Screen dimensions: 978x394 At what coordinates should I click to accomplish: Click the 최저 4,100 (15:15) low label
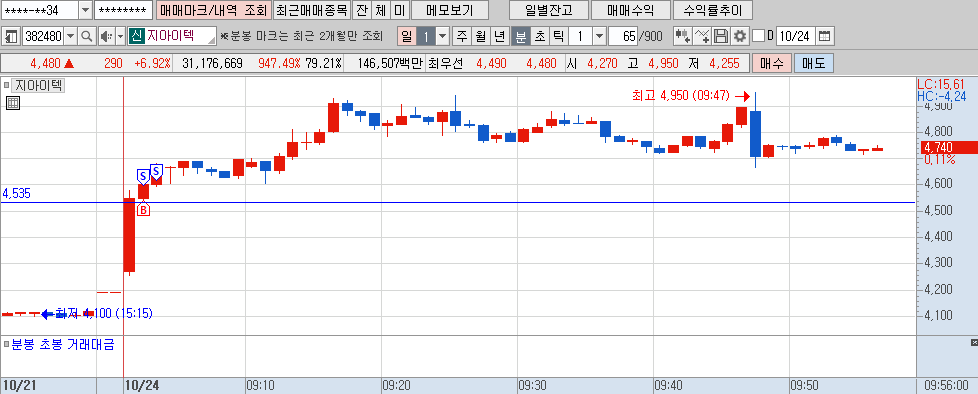[104, 313]
